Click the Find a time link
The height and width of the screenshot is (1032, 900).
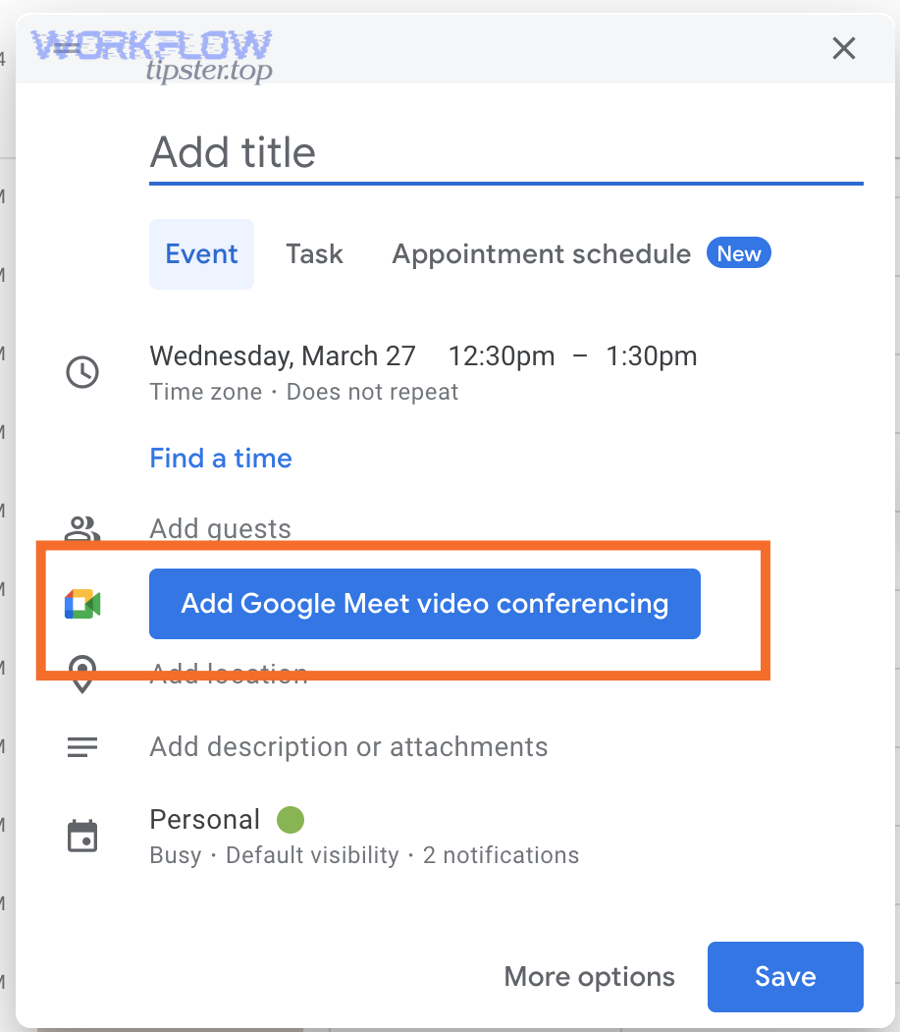point(221,458)
